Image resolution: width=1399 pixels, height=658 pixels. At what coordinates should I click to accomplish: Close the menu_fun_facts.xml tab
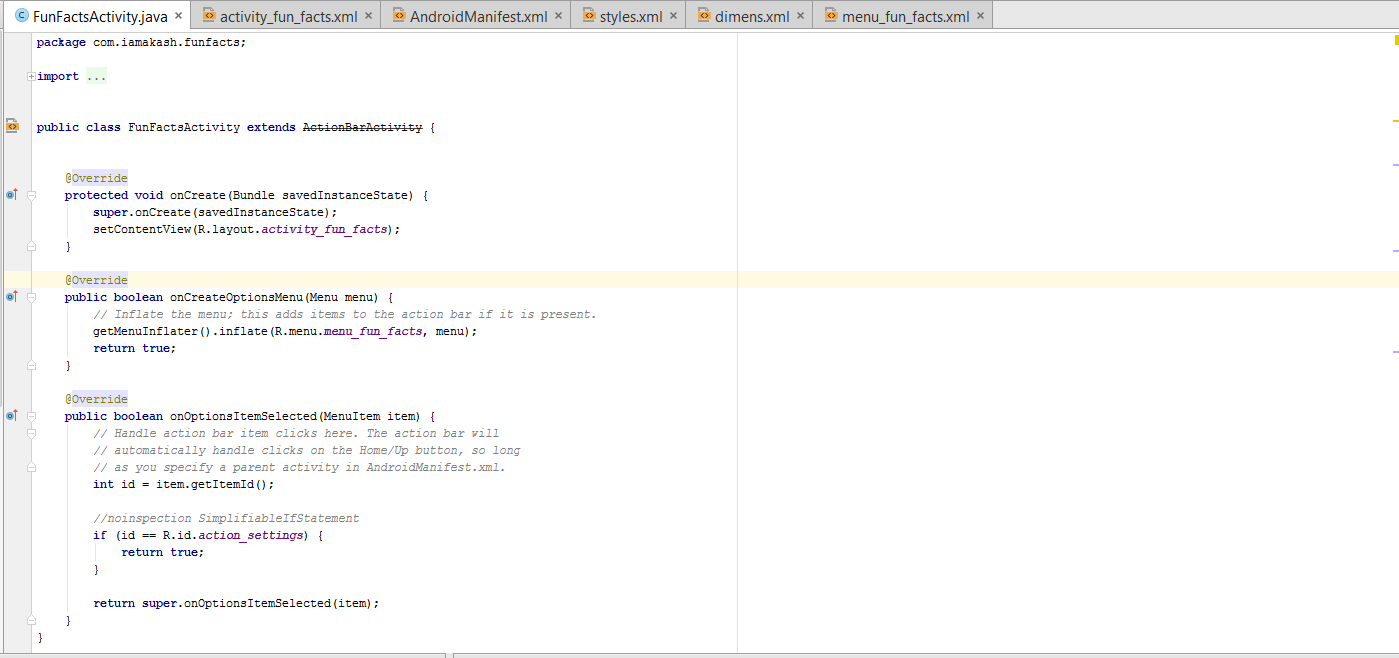pyautogui.click(x=980, y=16)
